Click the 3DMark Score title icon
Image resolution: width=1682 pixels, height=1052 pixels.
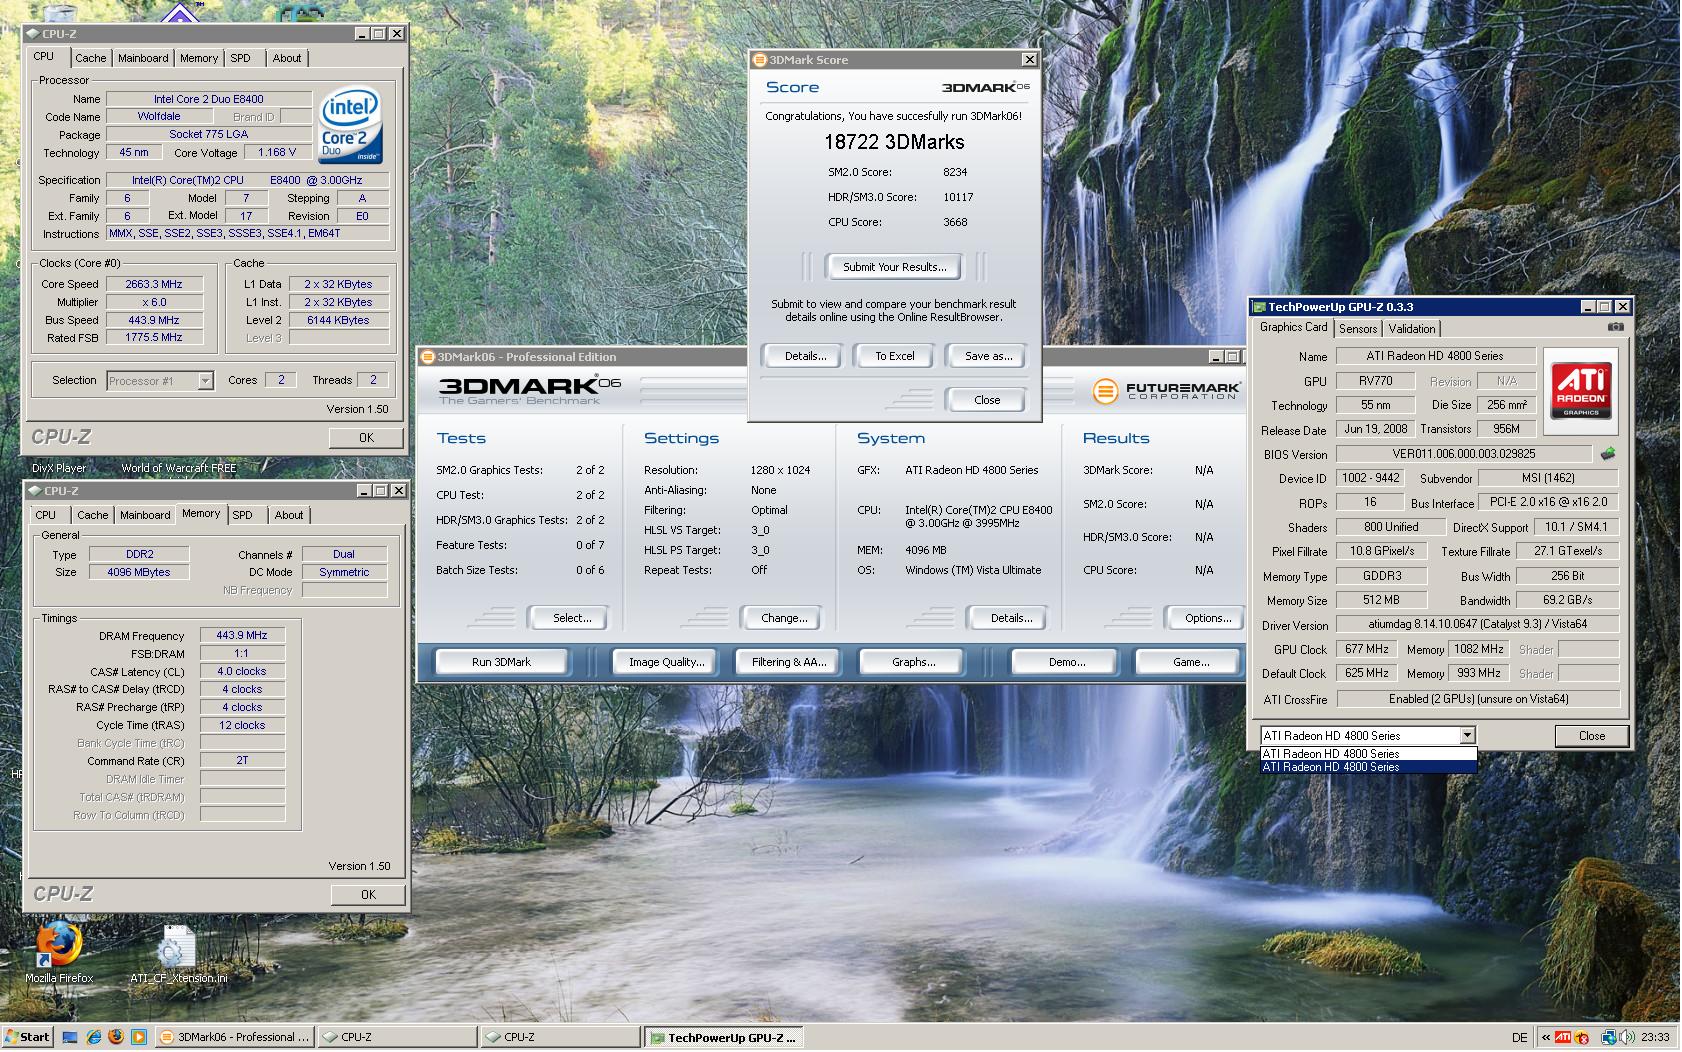759,60
